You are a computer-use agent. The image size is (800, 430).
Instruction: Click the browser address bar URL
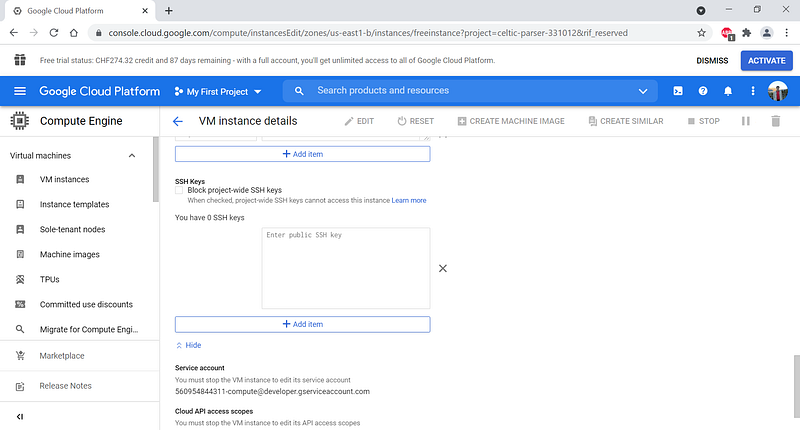click(x=368, y=33)
